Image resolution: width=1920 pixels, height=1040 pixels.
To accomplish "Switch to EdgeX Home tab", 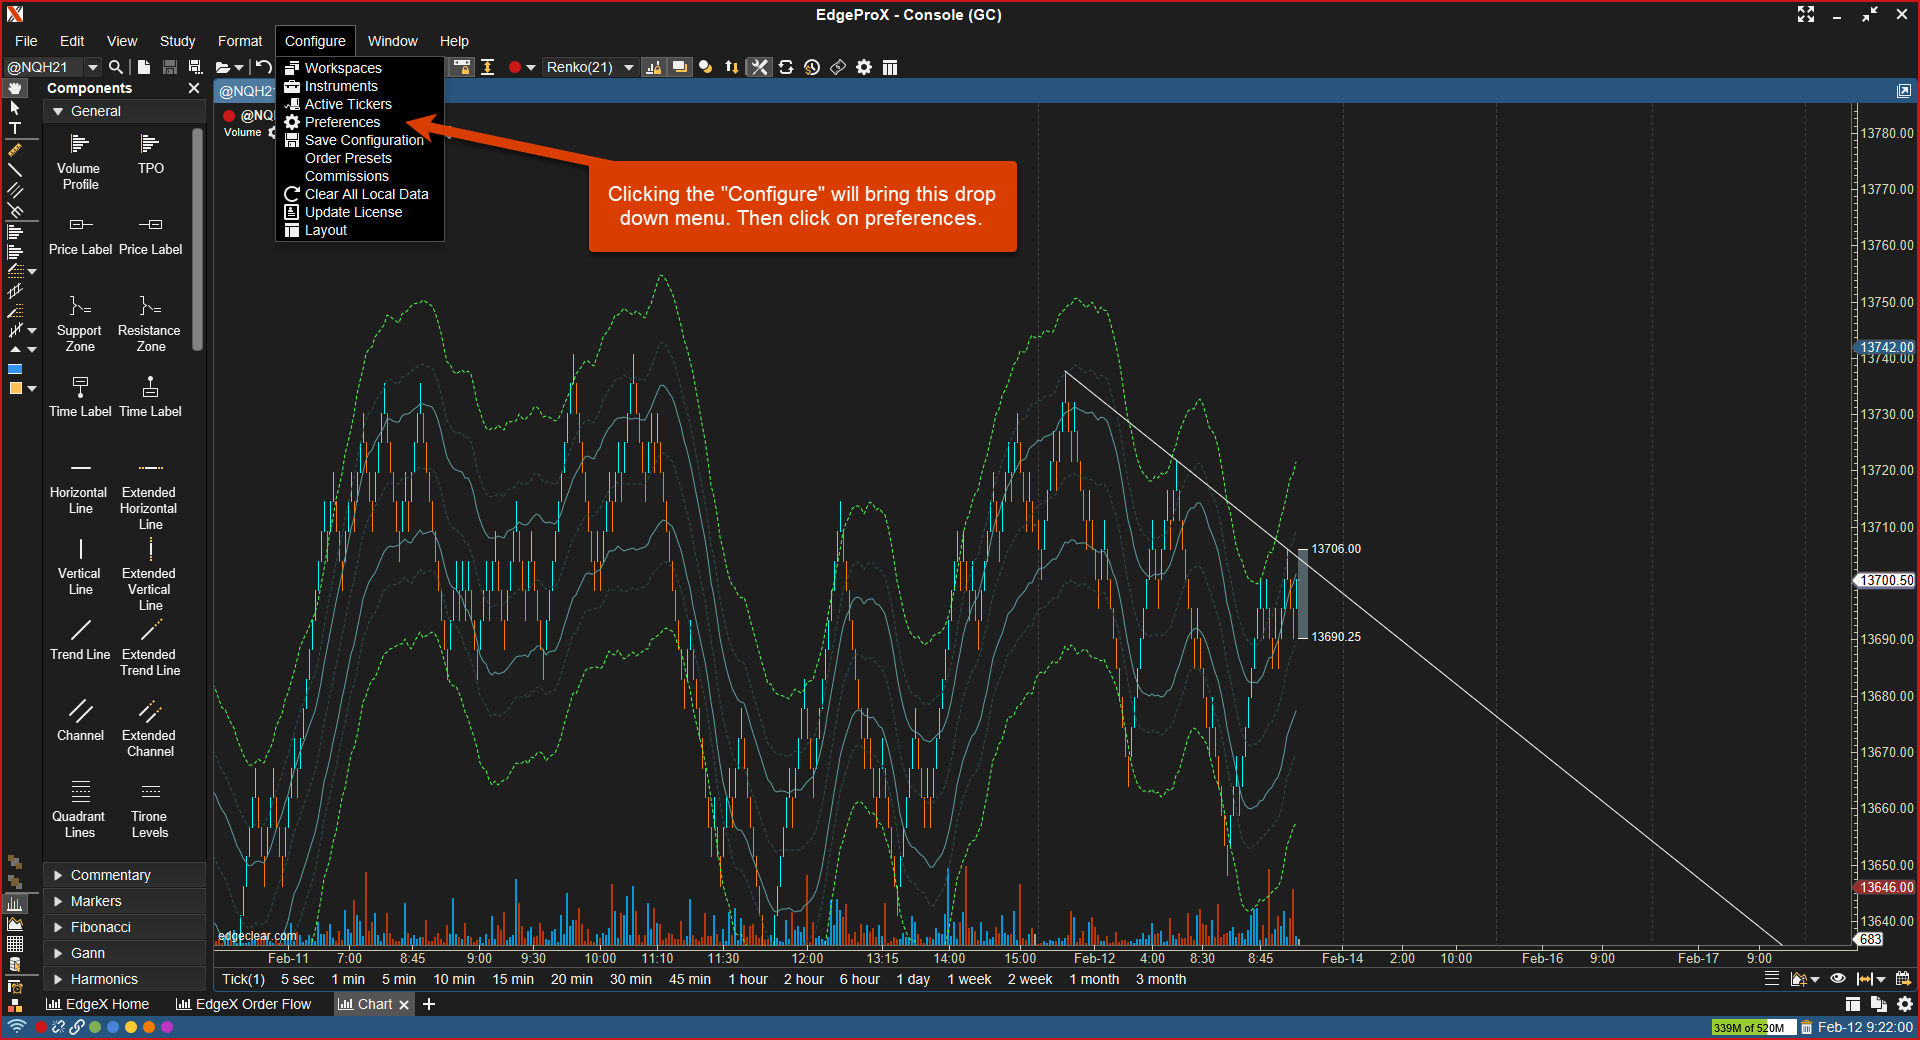I will coord(98,1004).
